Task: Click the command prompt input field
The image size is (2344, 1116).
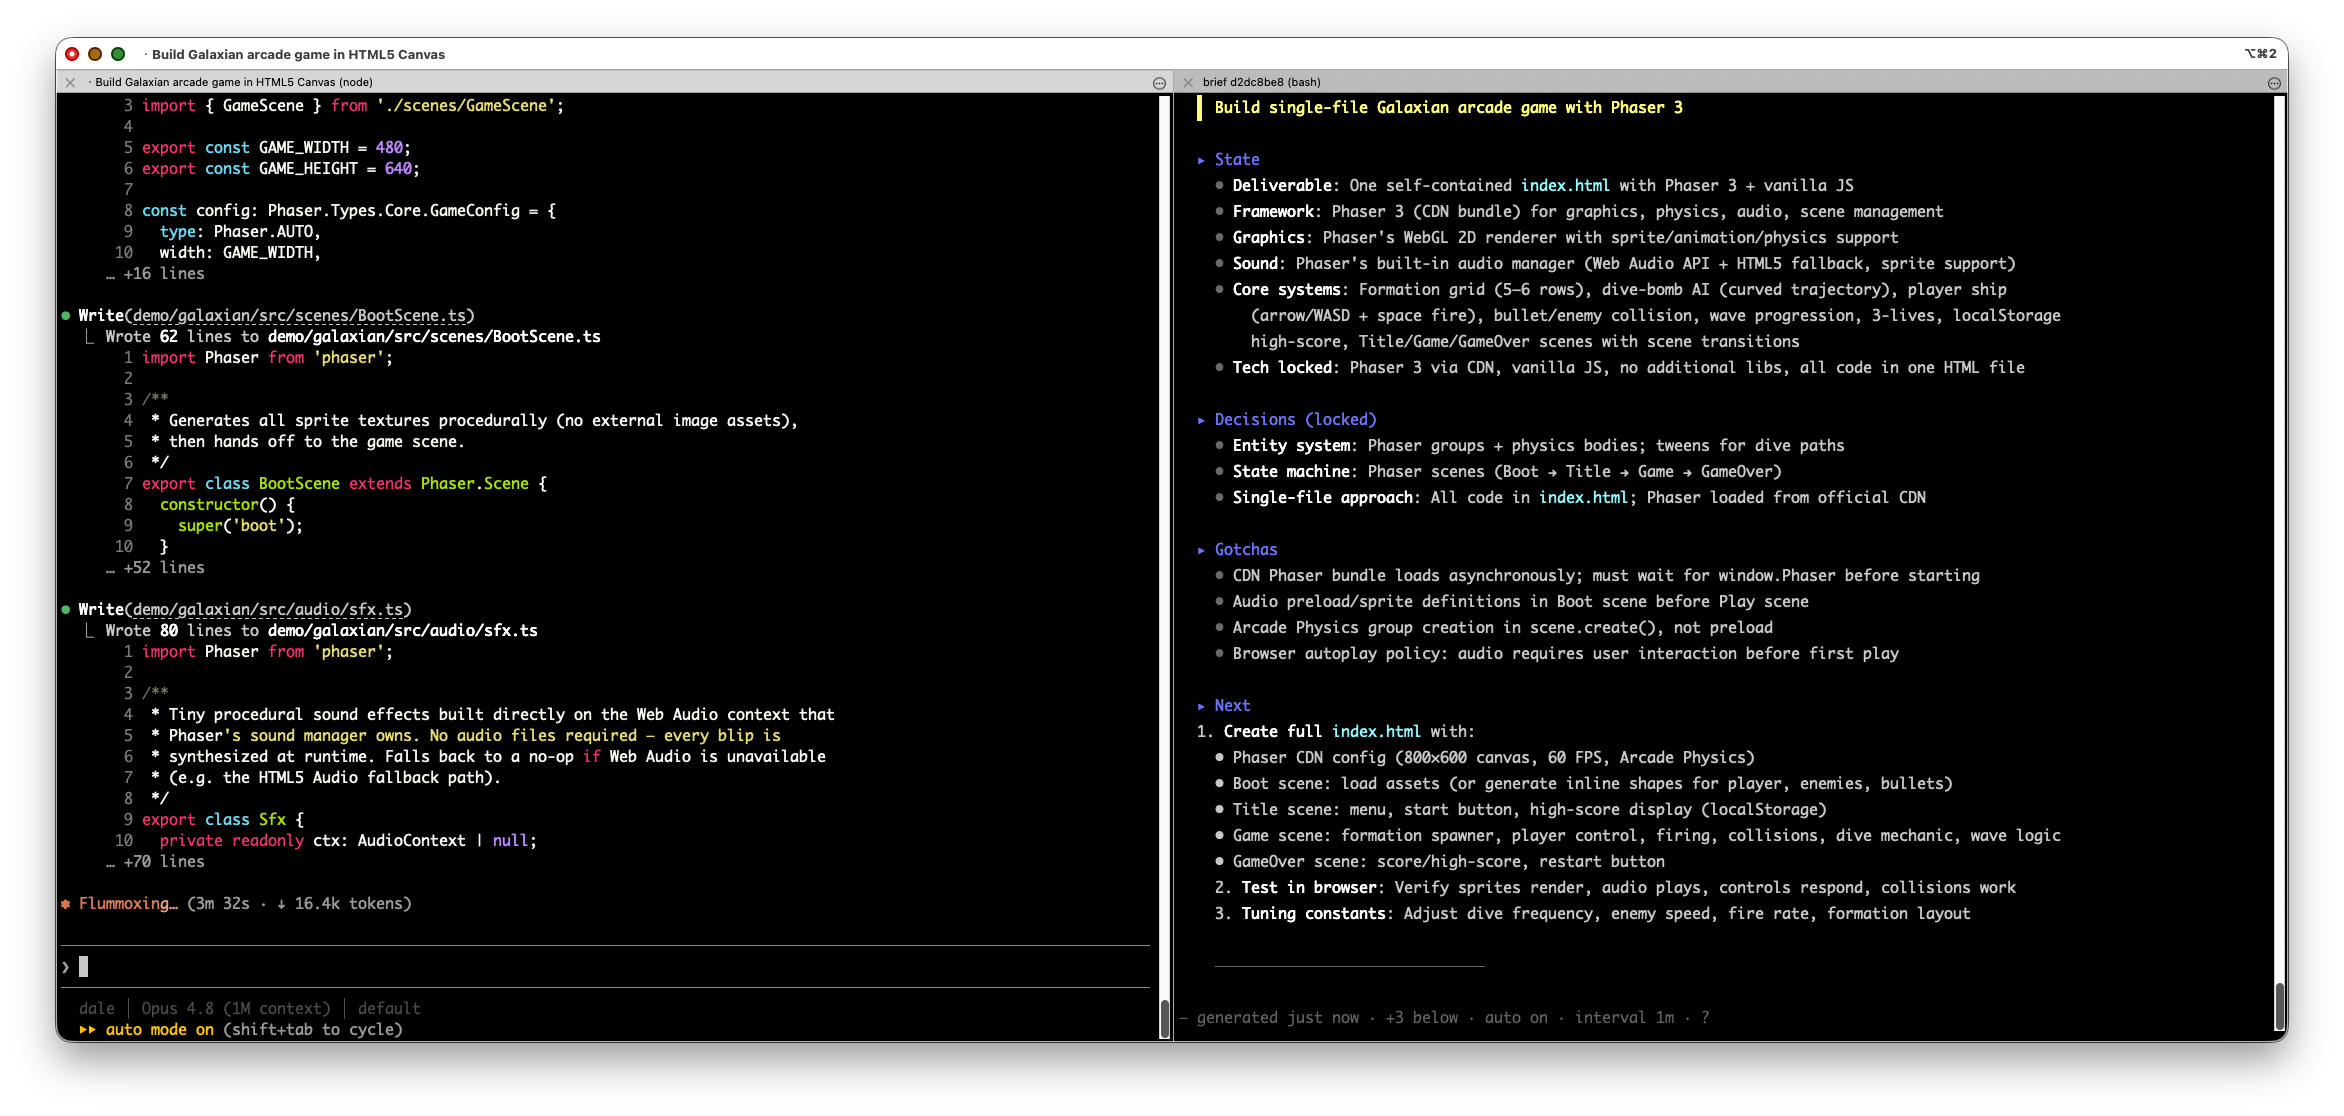Action: pyautogui.click(x=605, y=966)
